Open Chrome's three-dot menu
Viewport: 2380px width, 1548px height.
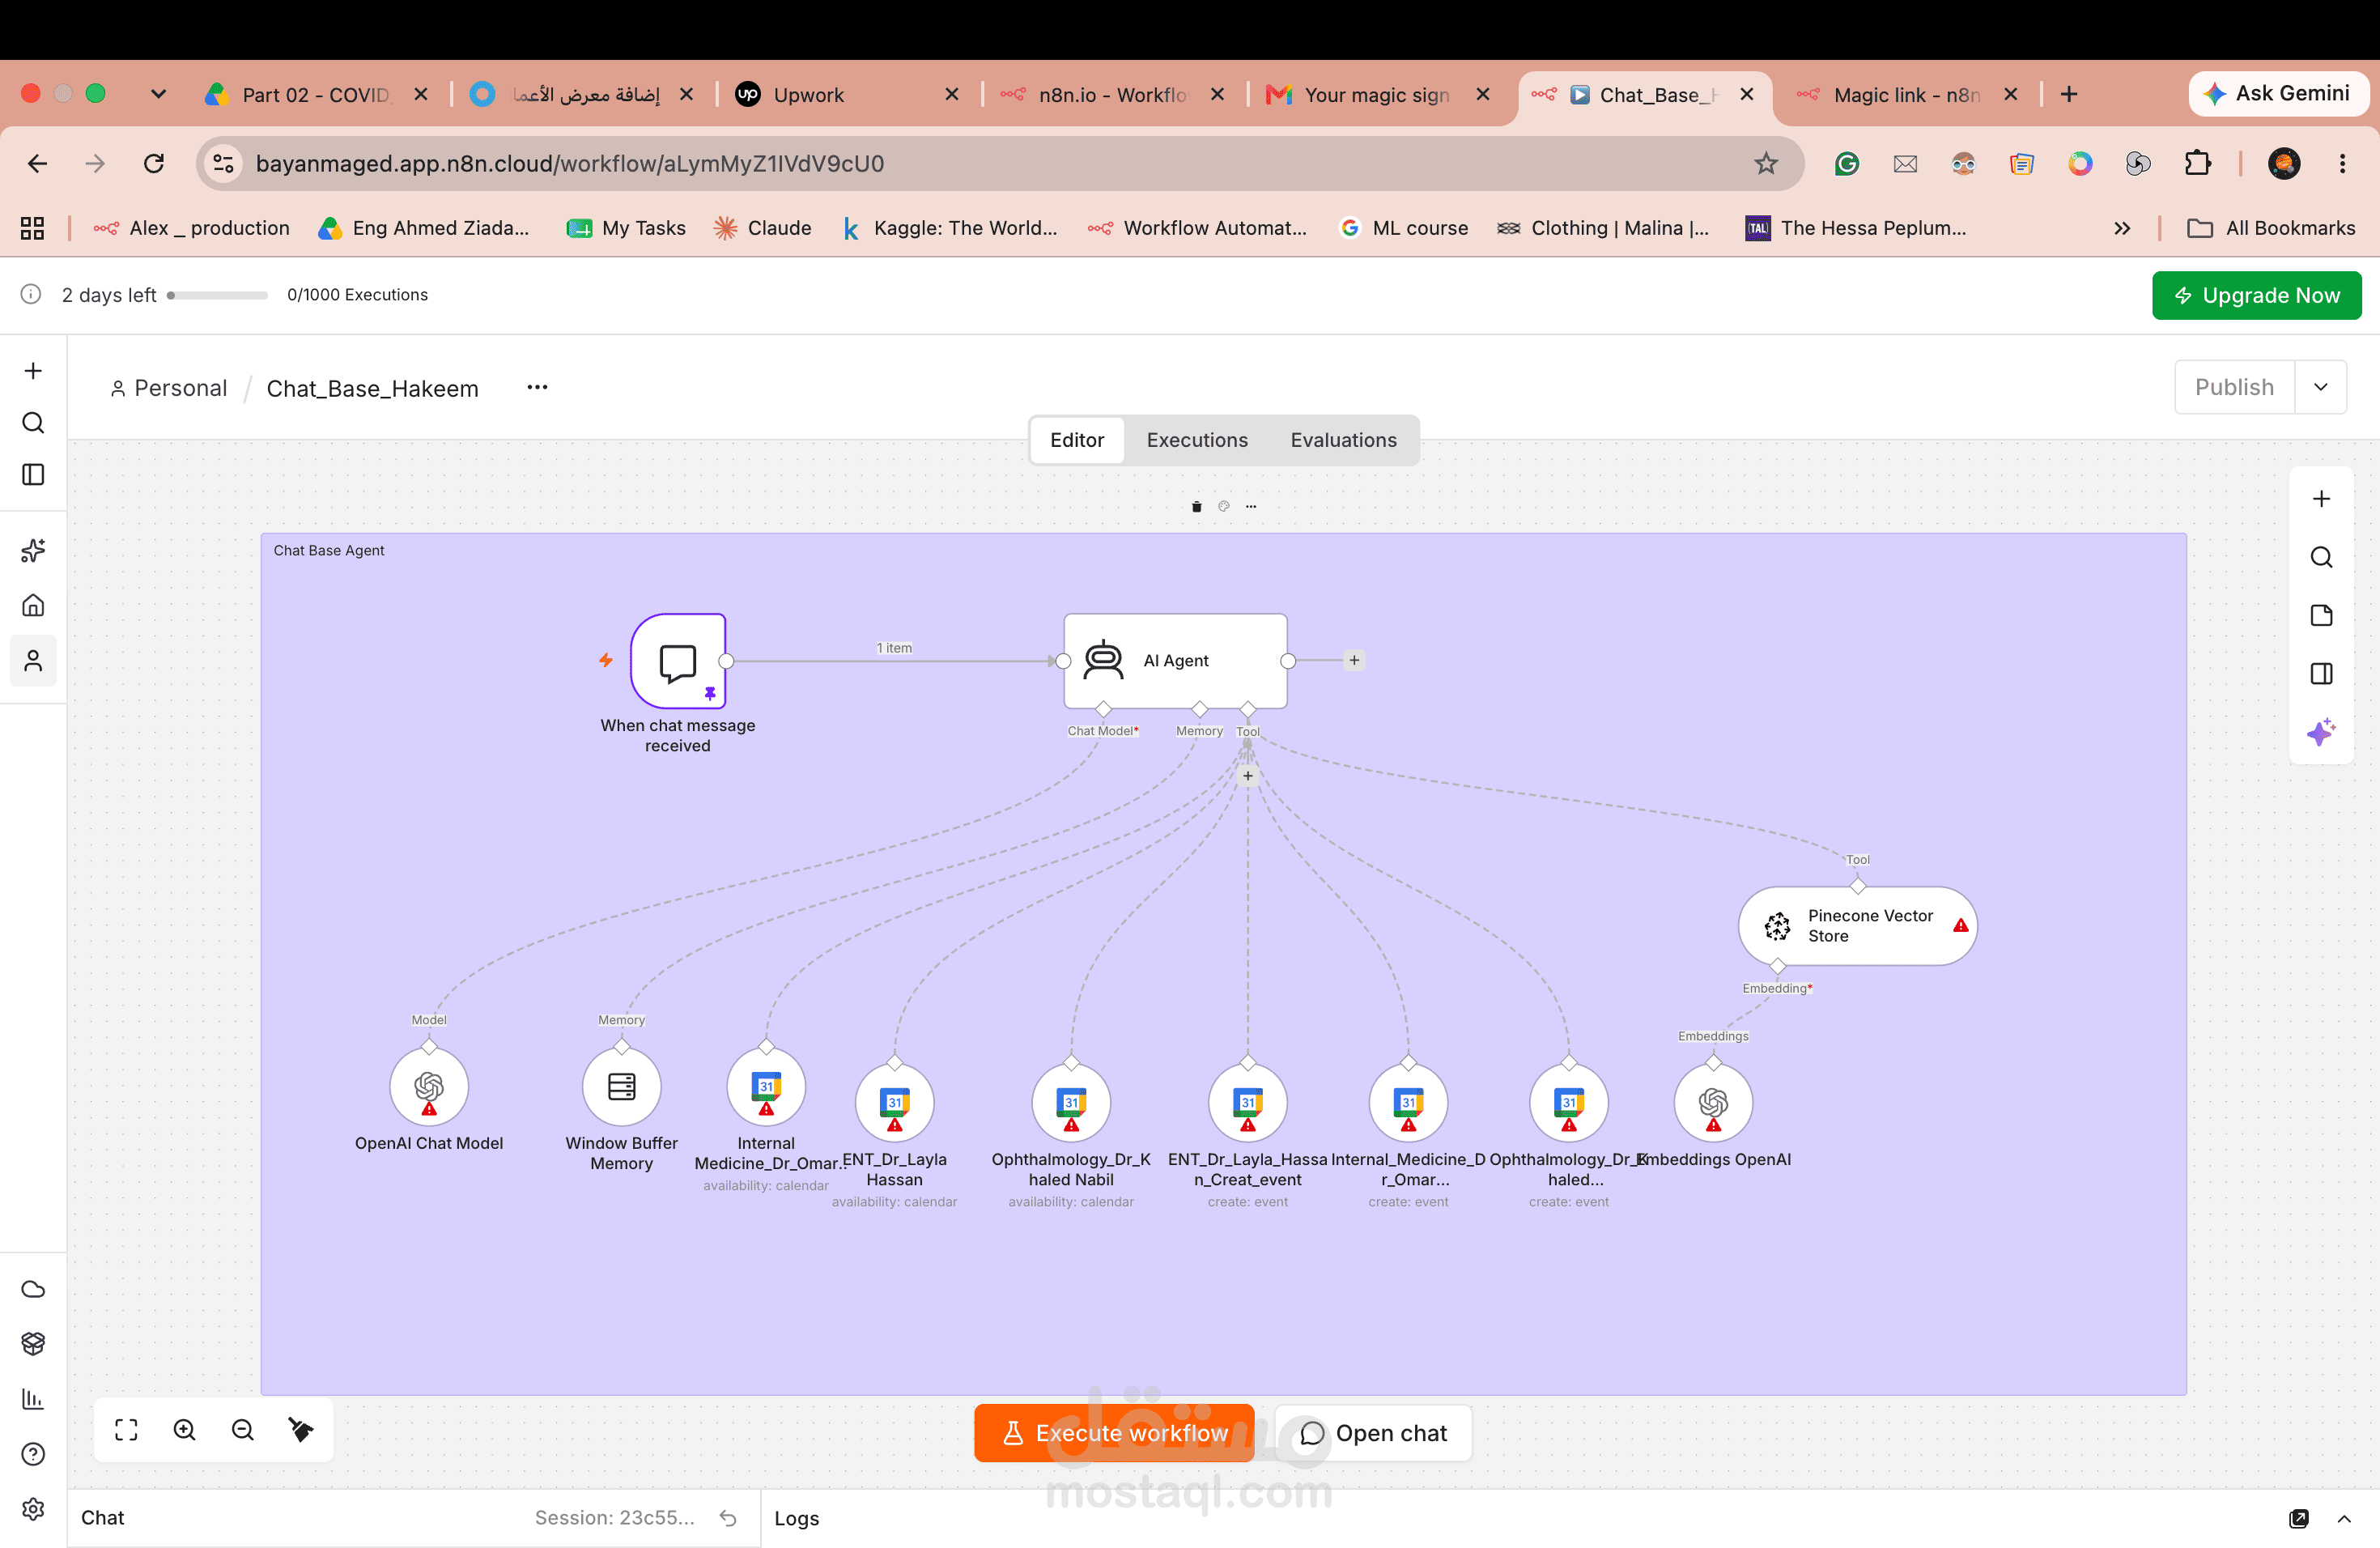click(2342, 163)
